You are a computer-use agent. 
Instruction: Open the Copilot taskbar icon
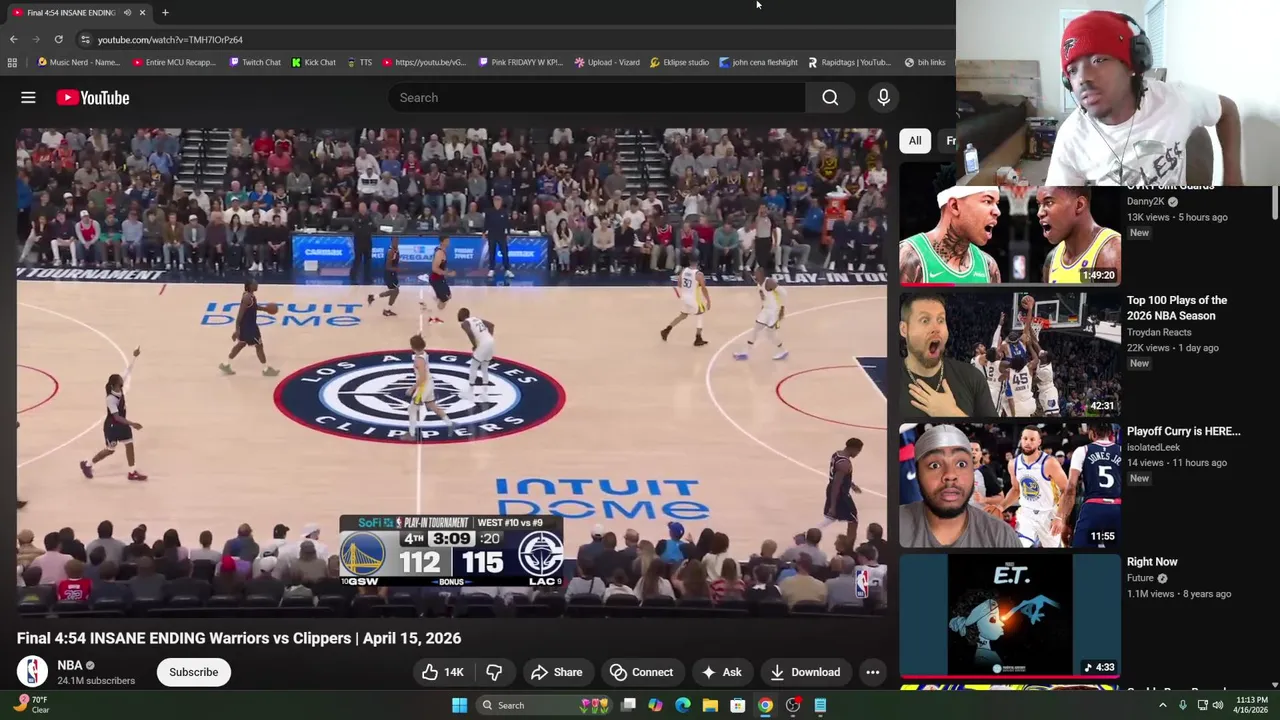click(655, 705)
